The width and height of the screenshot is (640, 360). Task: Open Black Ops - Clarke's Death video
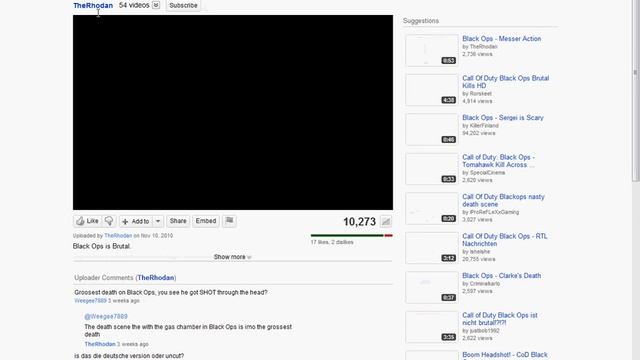pyautogui.click(x=502, y=276)
